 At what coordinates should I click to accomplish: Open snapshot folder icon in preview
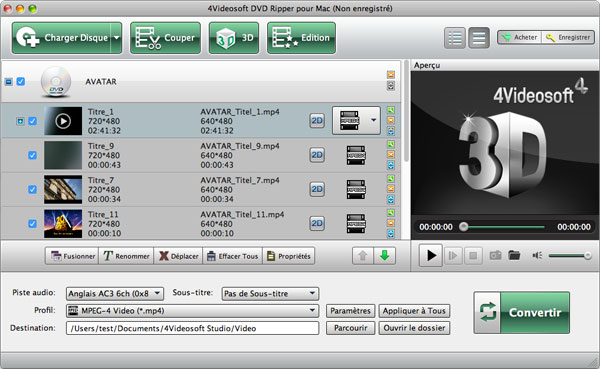514,255
